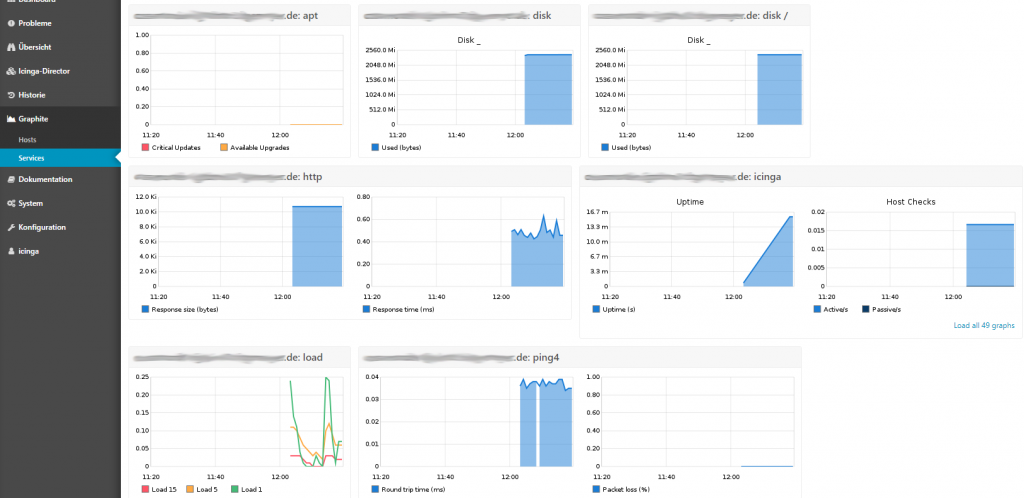Click the orange Available Upgrades legend swatch

pos(223,147)
